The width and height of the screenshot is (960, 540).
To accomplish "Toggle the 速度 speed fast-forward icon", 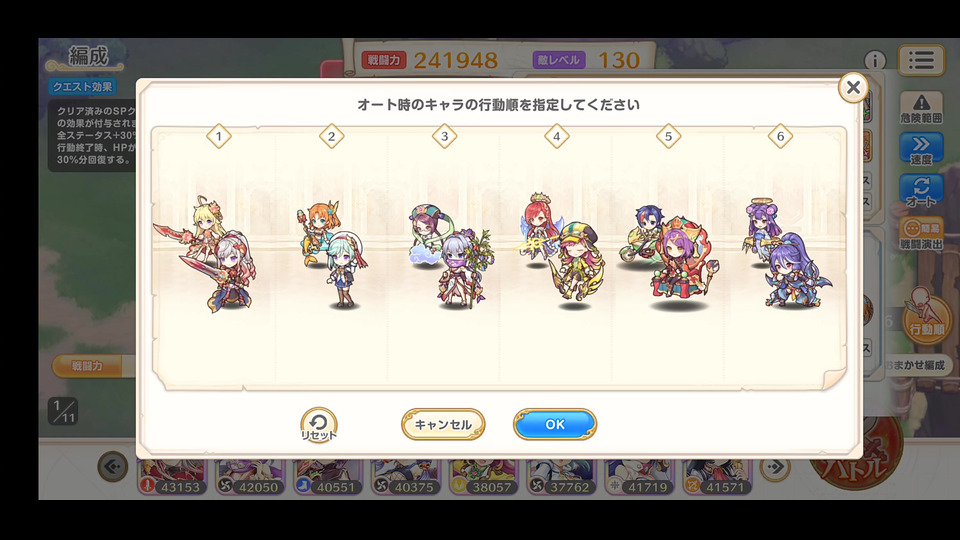I will pos(921,149).
